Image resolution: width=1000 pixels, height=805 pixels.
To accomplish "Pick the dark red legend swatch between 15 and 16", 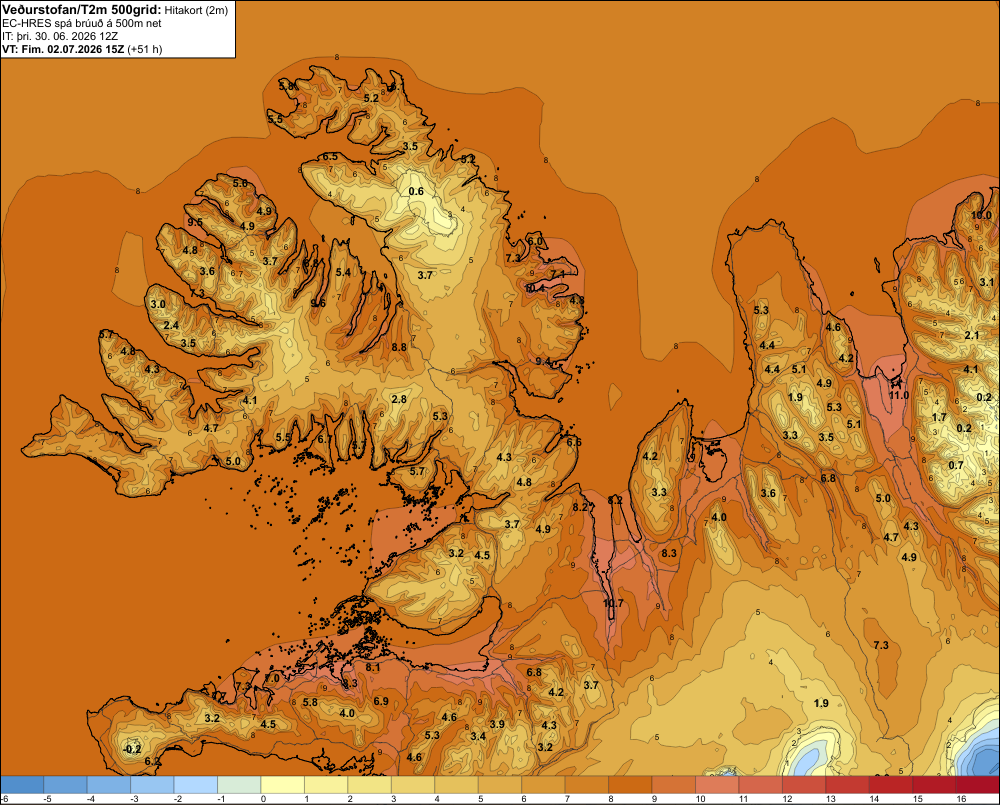I will pos(934,785).
